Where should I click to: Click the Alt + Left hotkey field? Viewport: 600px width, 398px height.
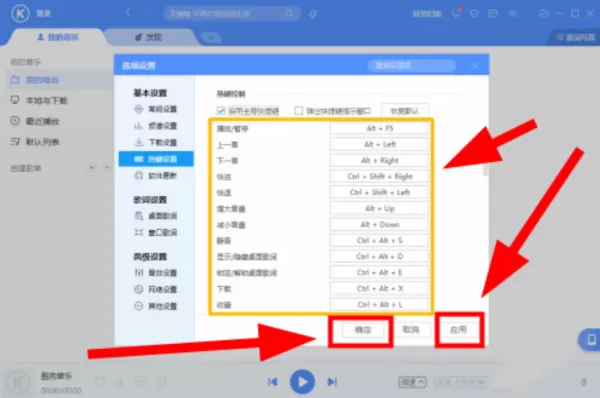coord(380,144)
